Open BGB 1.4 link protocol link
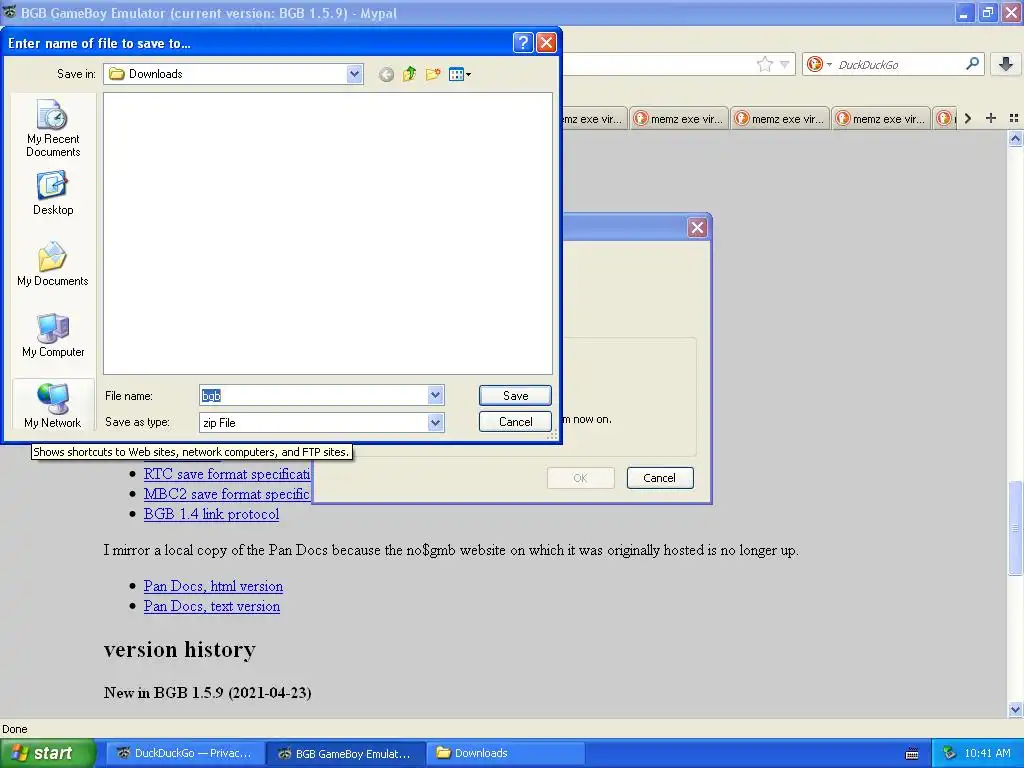 (x=212, y=514)
